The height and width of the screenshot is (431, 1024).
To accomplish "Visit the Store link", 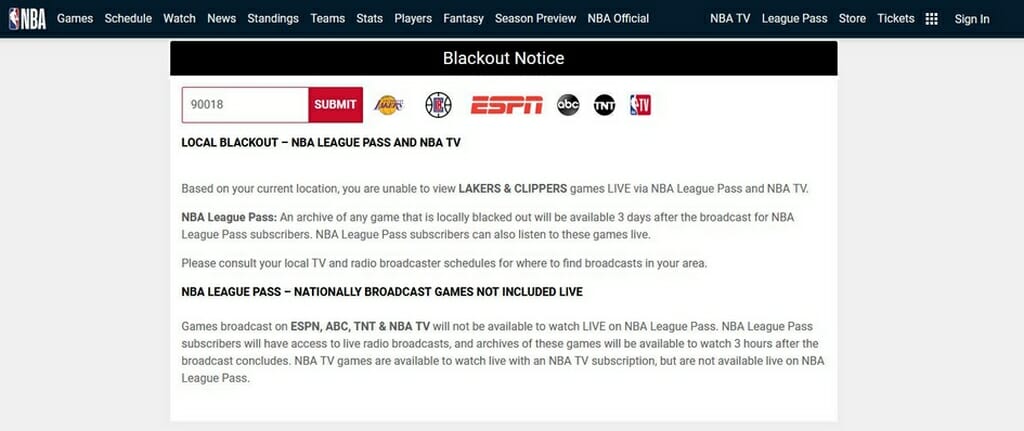I will 852,19.
